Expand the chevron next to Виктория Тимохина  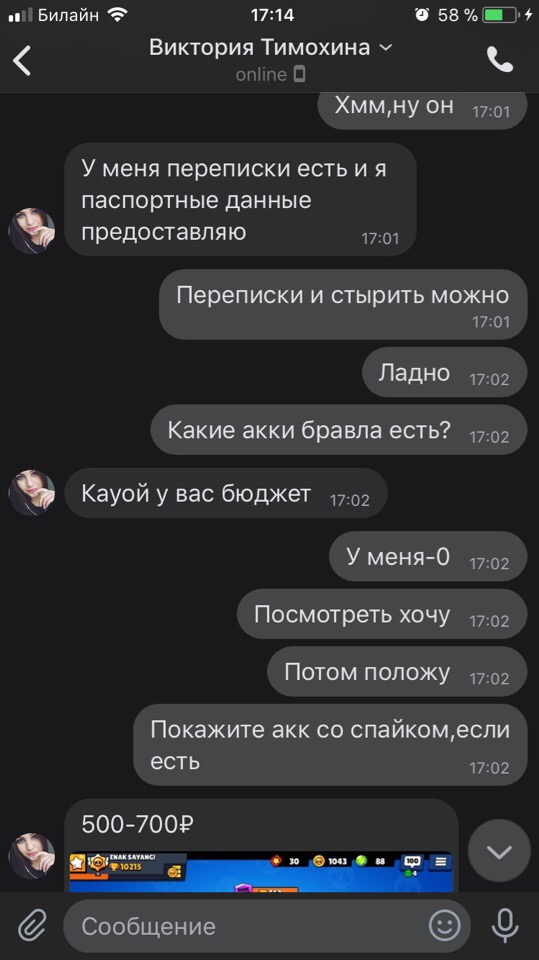point(385,47)
